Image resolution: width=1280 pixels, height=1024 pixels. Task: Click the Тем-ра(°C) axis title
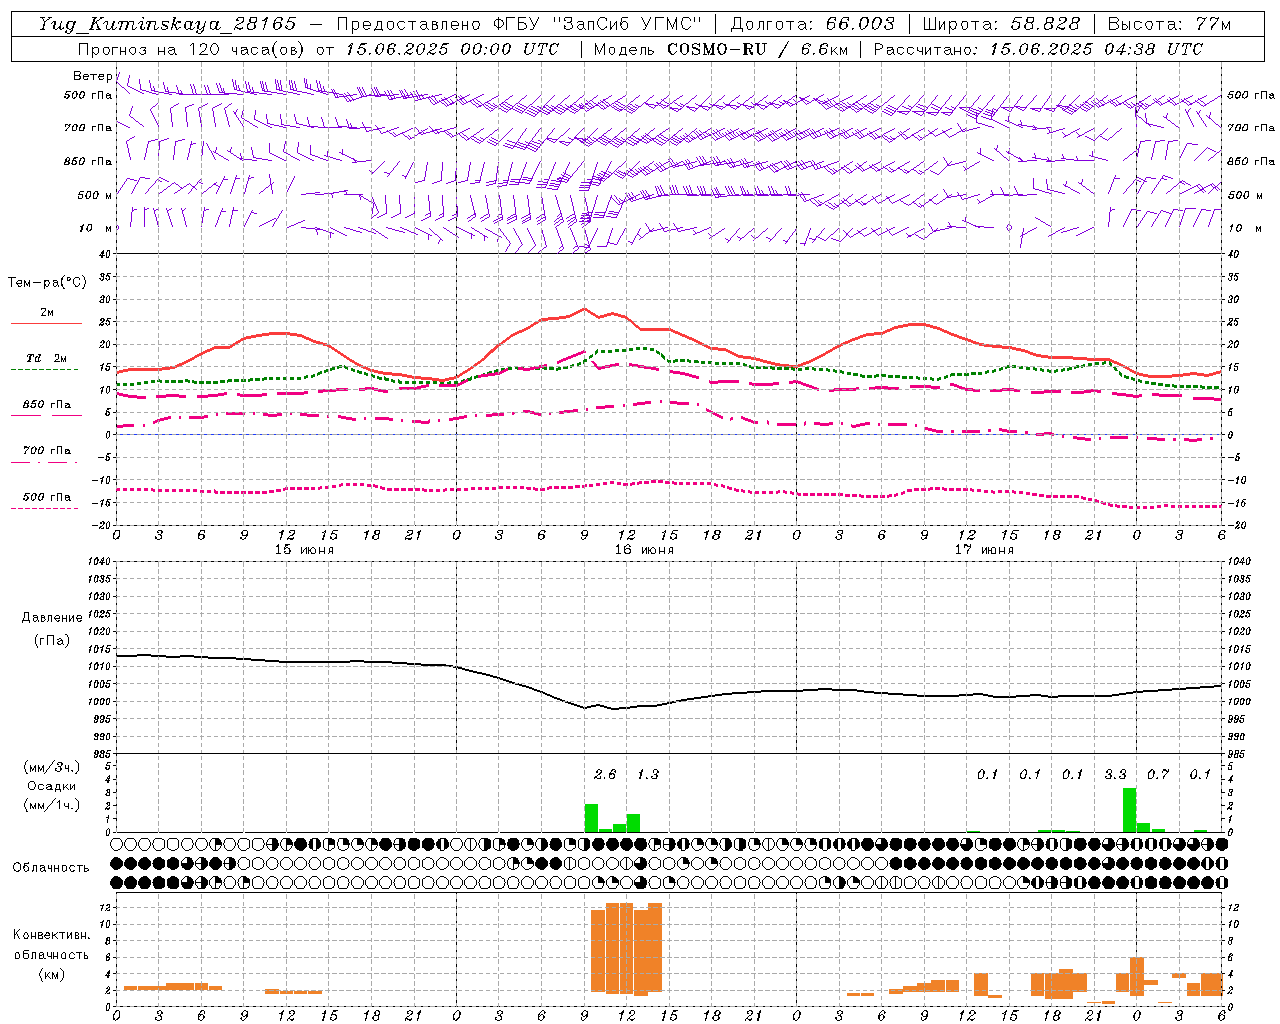click(x=47, y=283)
